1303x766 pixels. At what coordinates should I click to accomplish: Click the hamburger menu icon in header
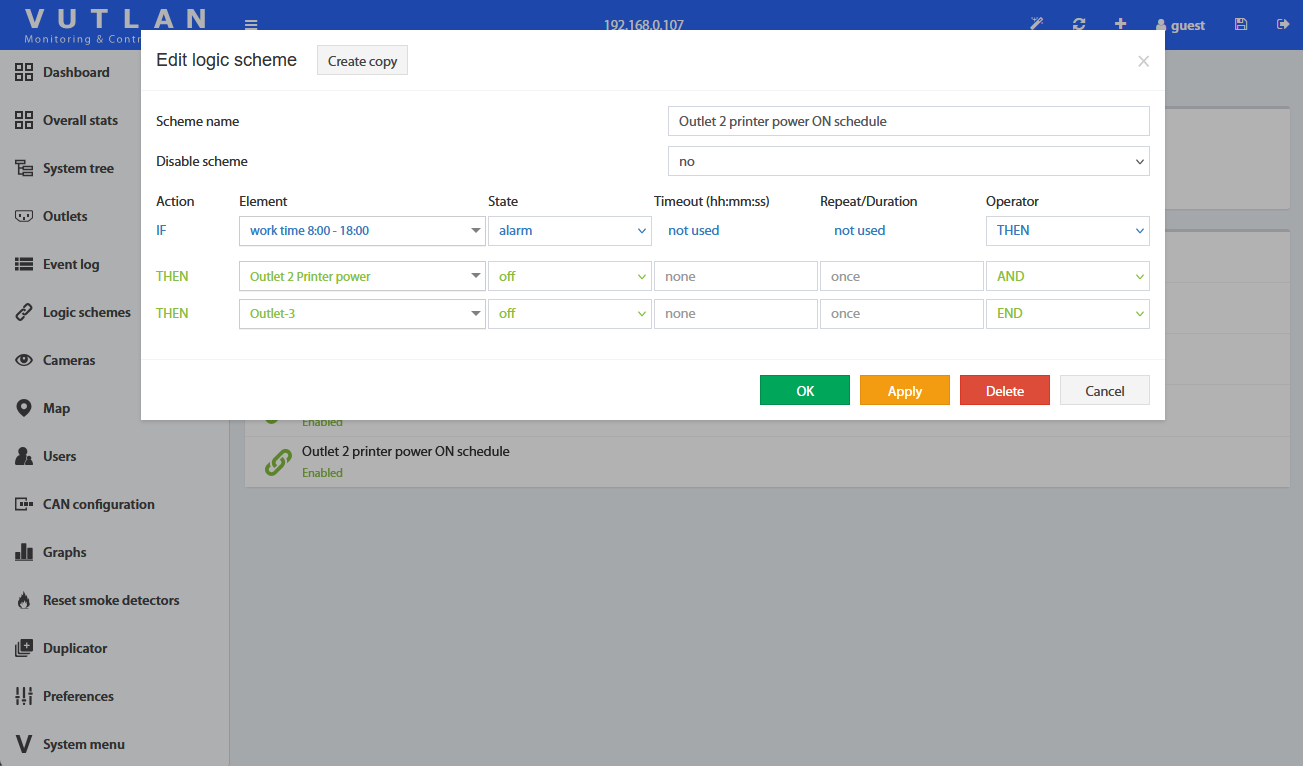[251, 25]
